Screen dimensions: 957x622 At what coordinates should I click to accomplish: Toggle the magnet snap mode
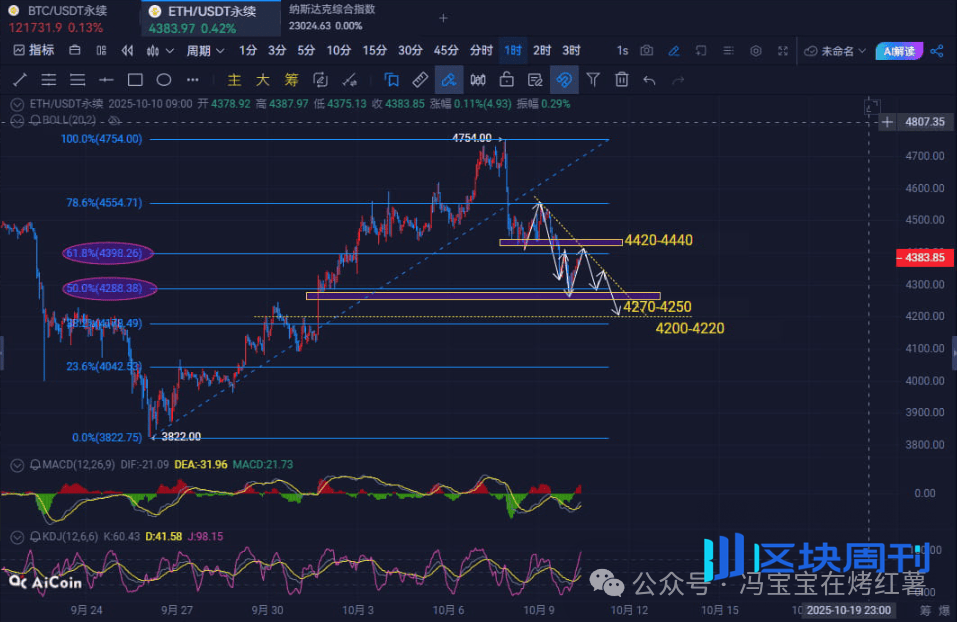[564, 80]
